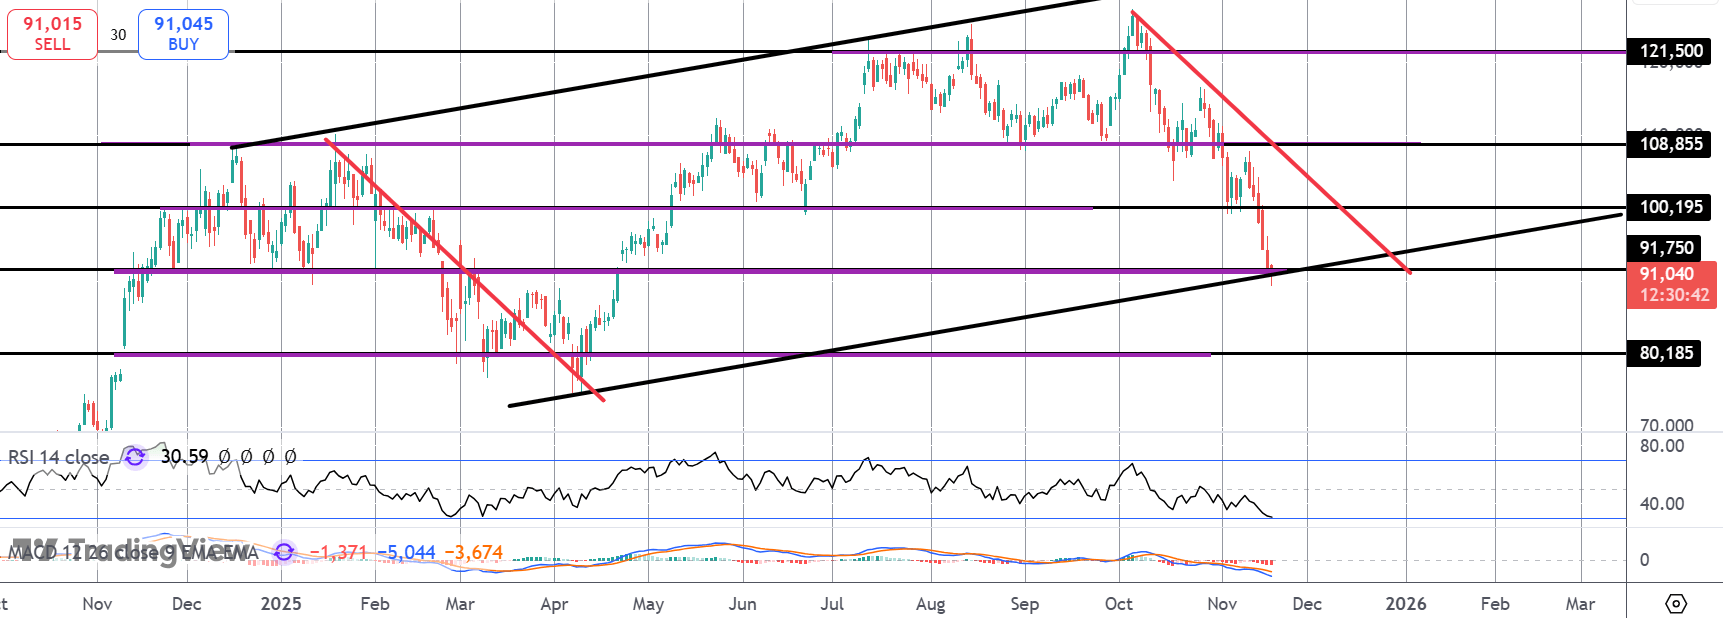
Task: Select the RSI 14 close indicator title
Action: [58, 457]
